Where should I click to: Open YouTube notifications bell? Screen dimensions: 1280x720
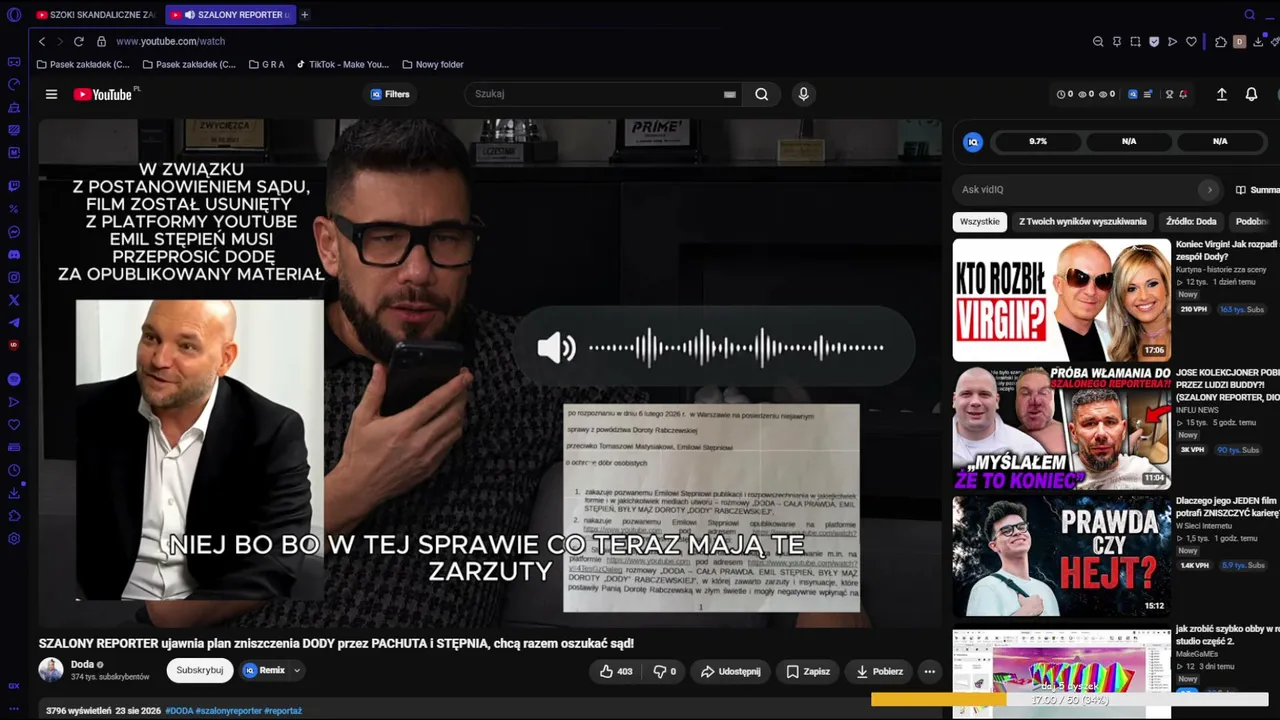[x=1251, y=94]
